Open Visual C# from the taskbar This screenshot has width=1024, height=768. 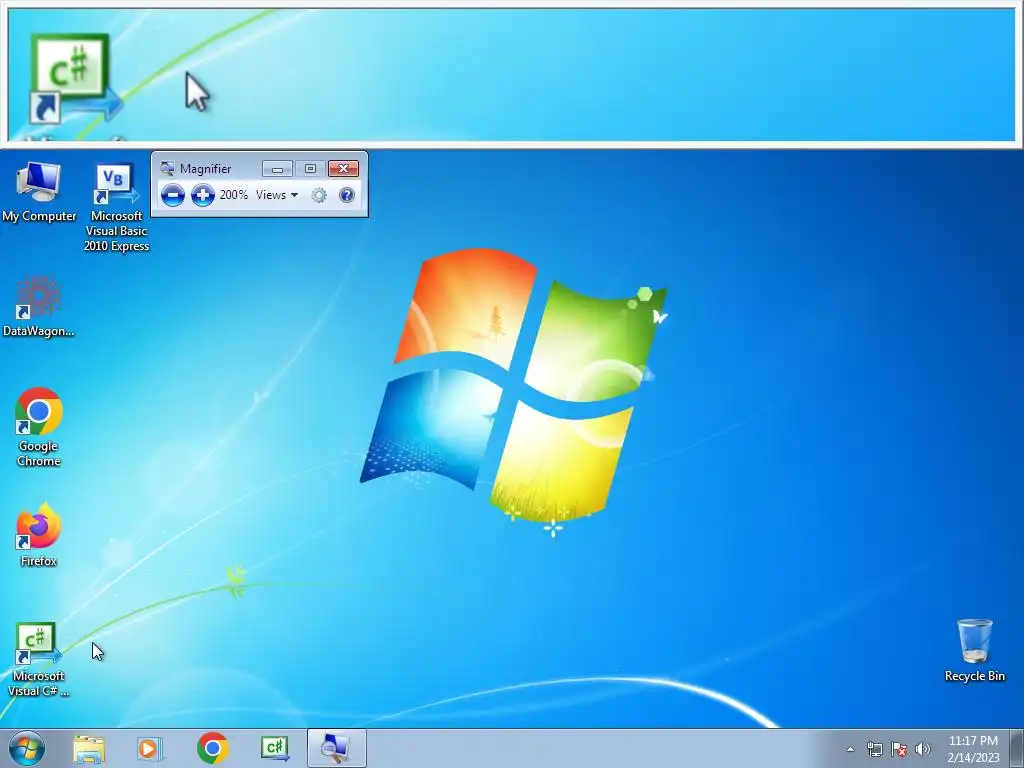click(274, 748)
